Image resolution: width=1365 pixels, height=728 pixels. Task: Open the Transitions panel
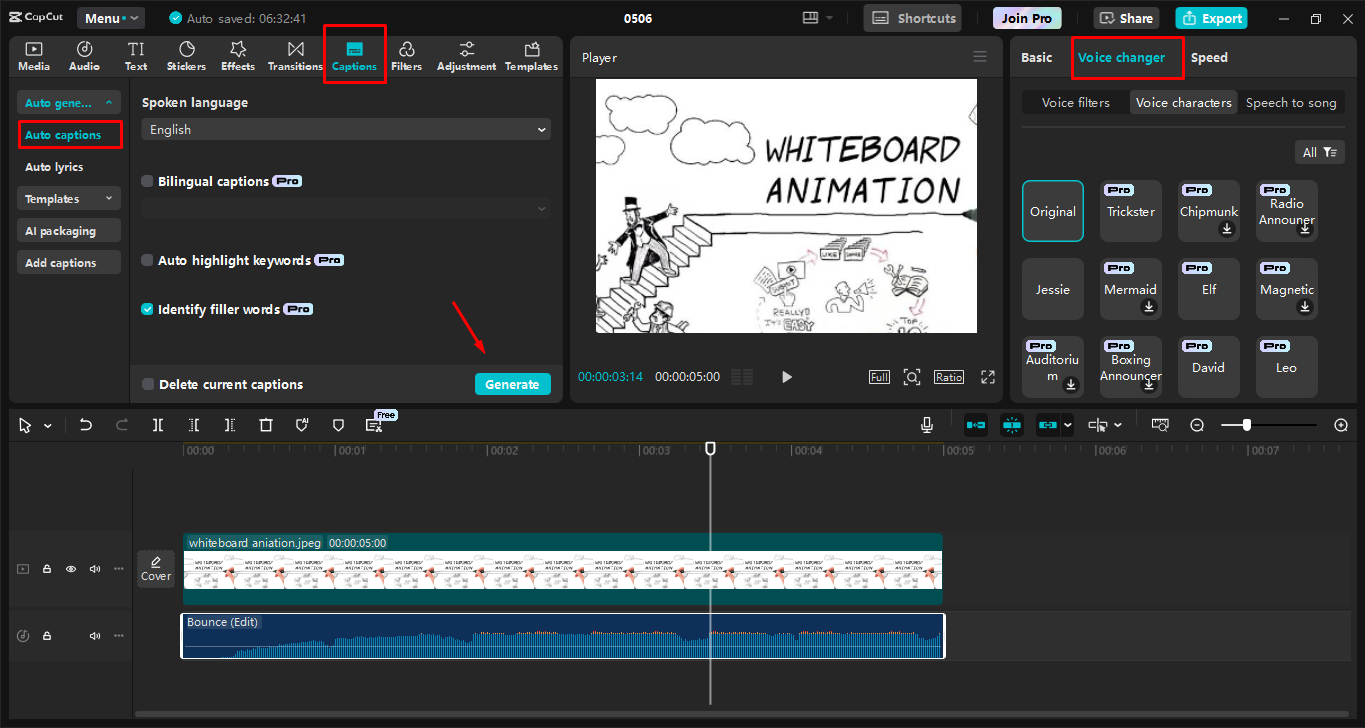(x=294, y=55)
